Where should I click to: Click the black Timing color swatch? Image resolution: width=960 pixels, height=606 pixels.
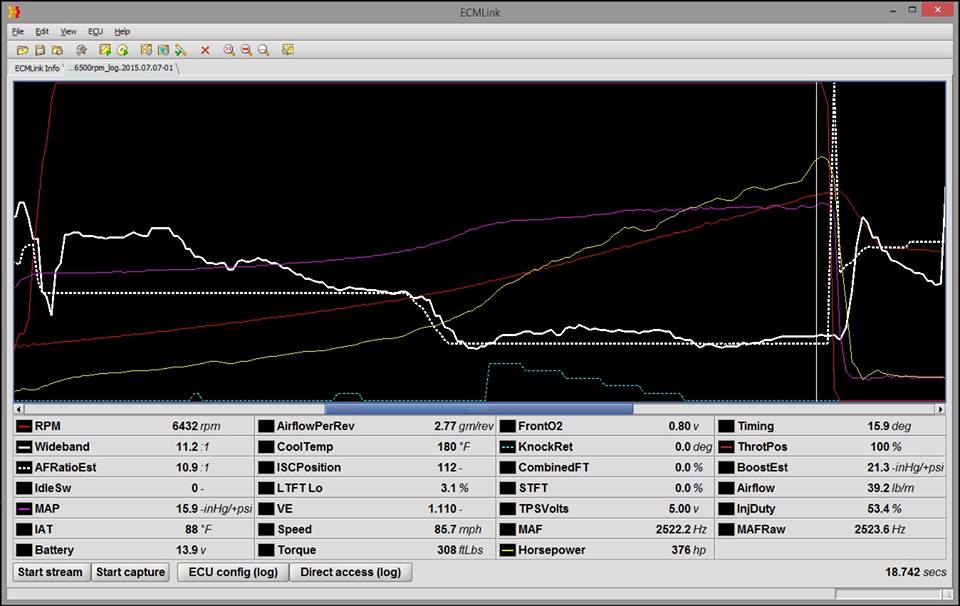(726, 426)
